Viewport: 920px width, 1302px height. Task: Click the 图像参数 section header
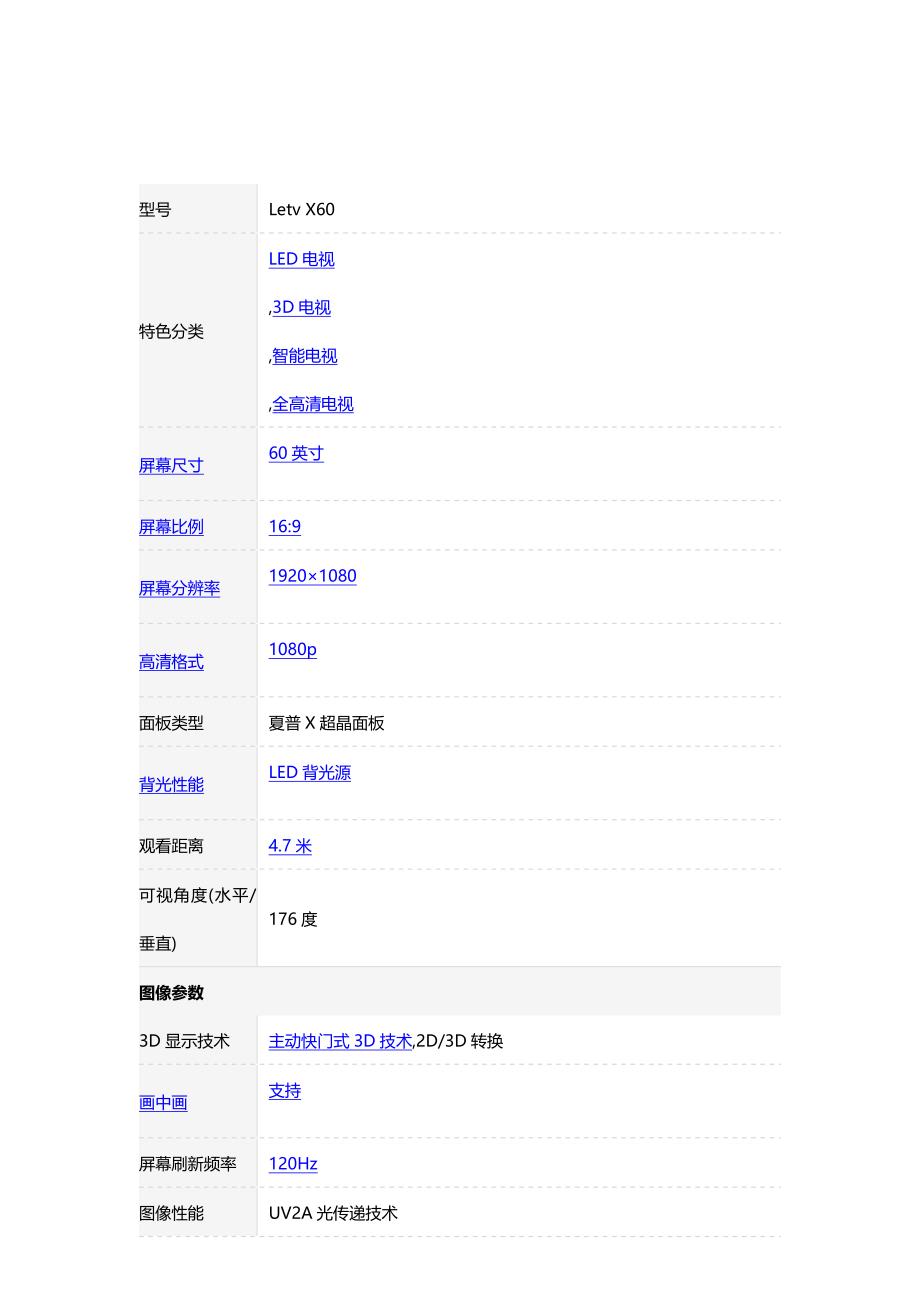[171, 993]
